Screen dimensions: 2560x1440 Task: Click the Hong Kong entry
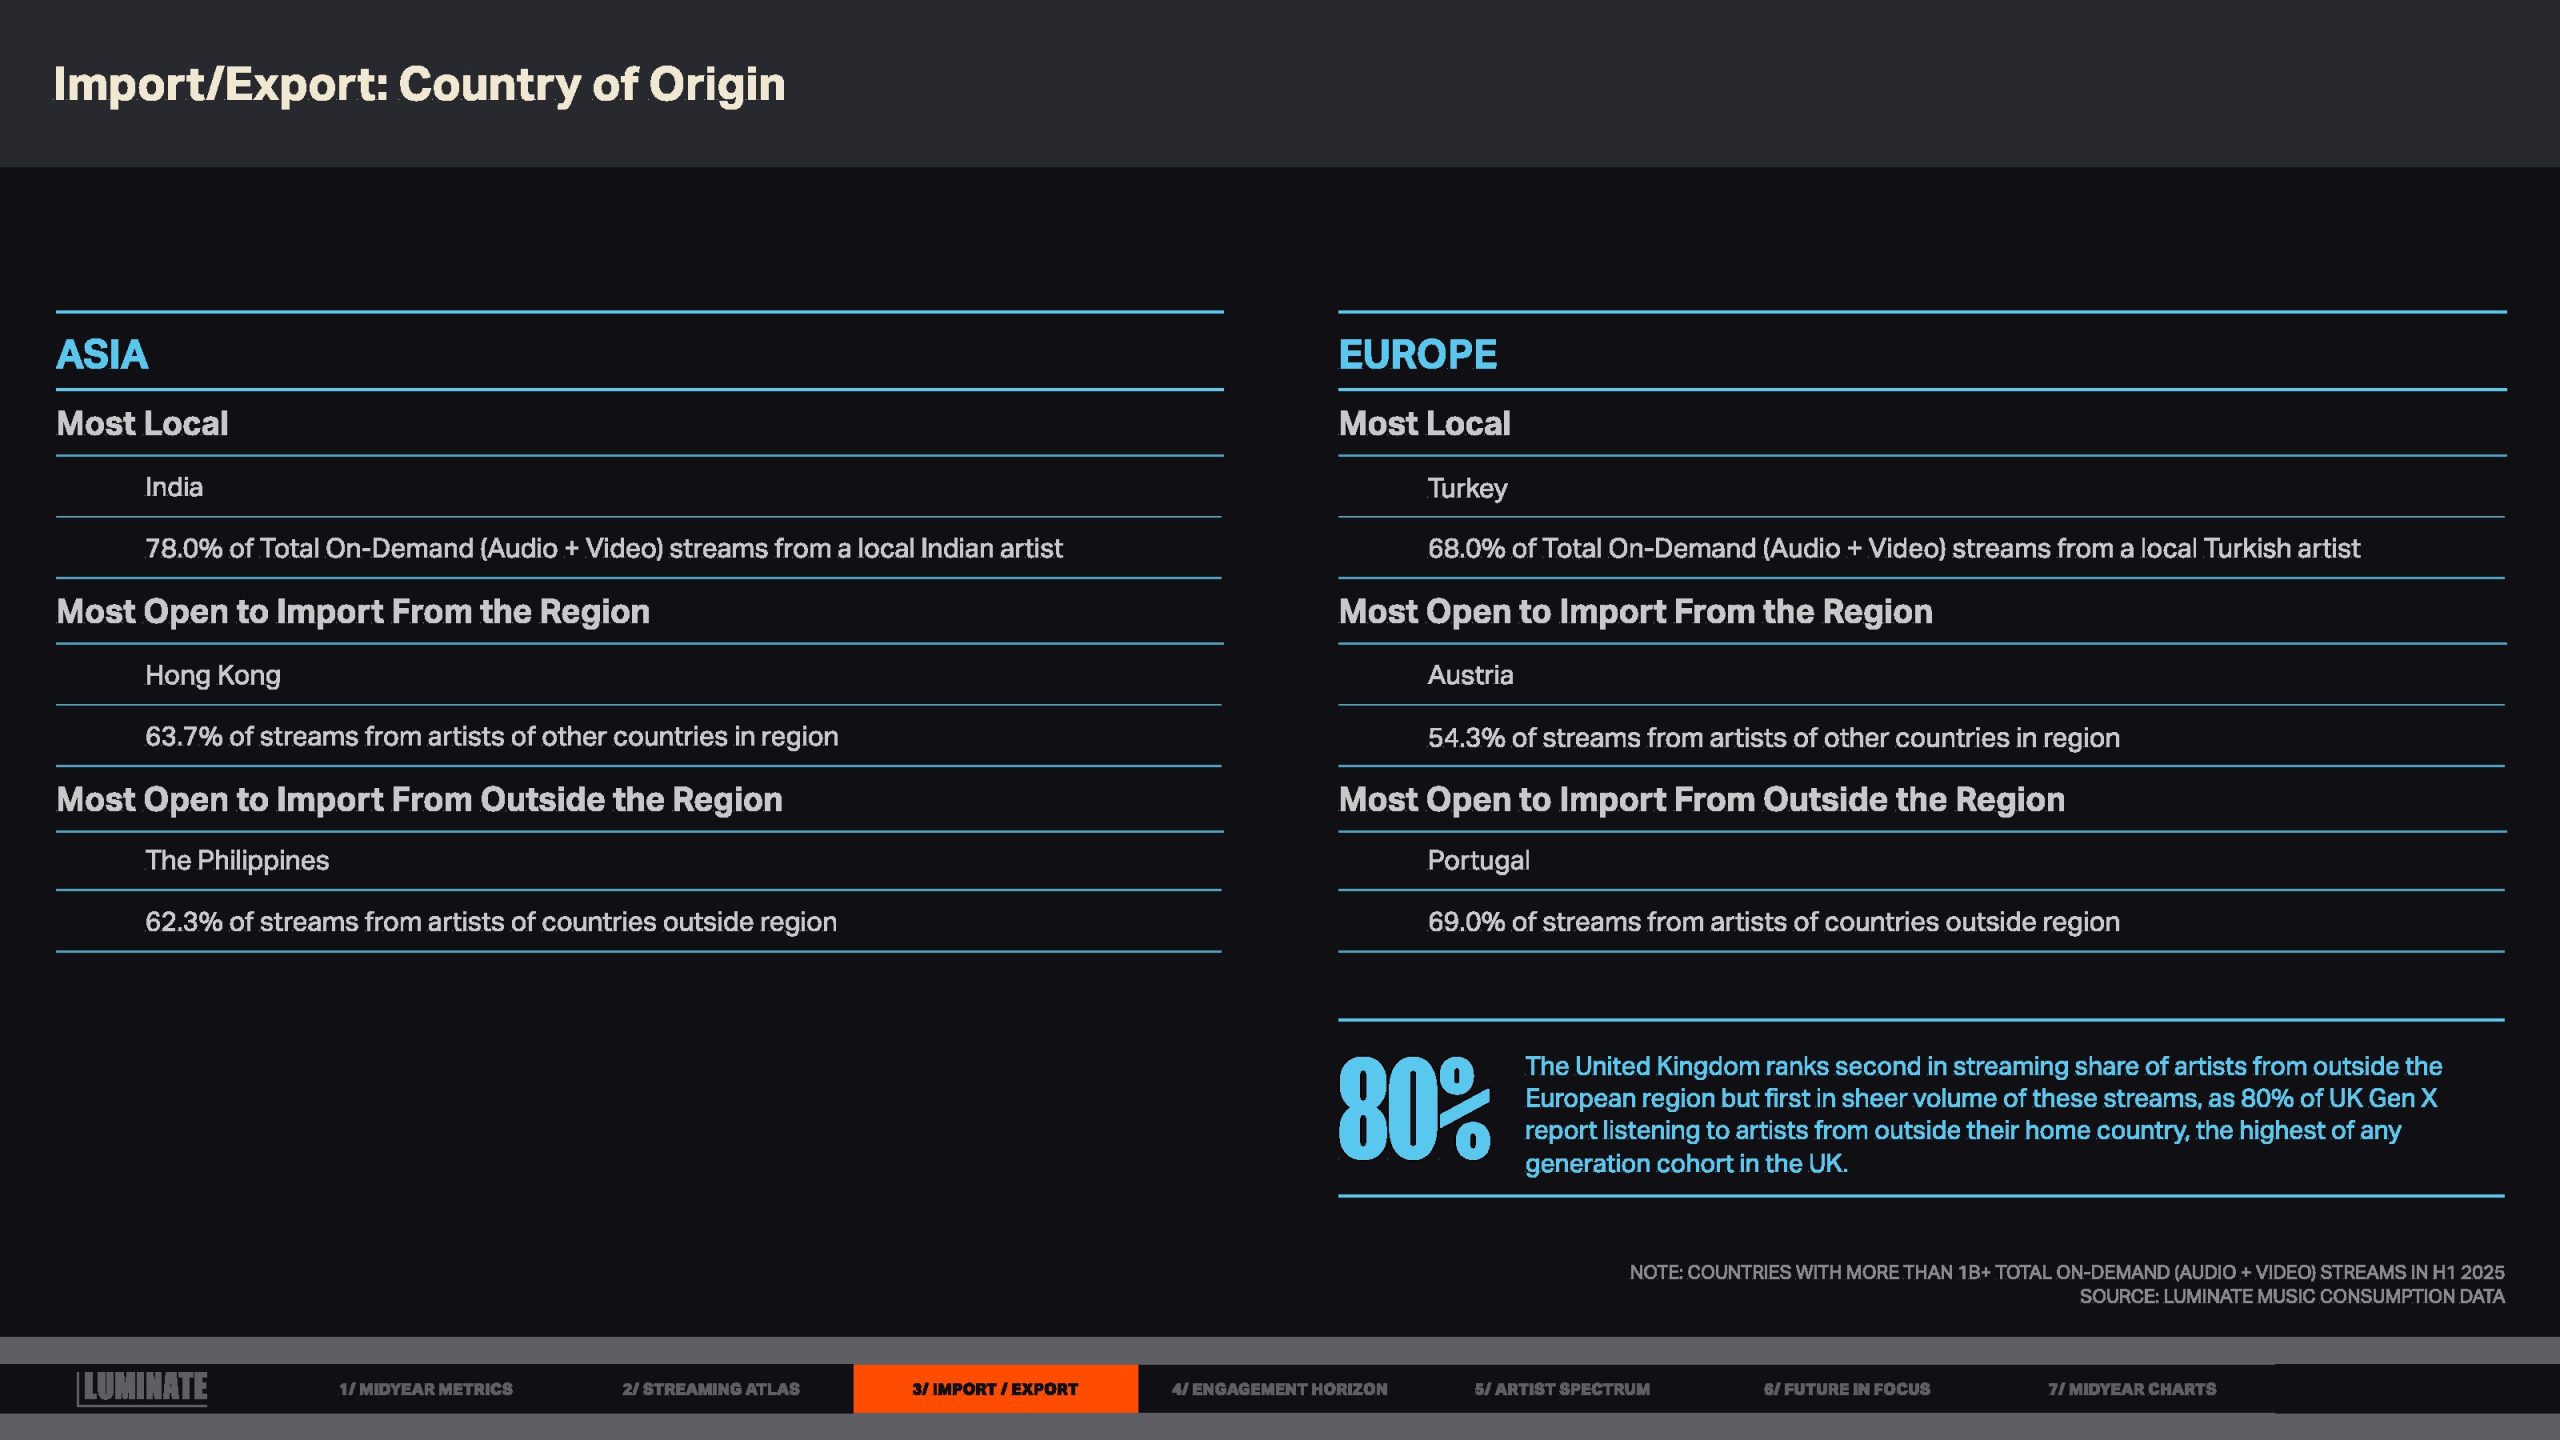tap(212, 675)
